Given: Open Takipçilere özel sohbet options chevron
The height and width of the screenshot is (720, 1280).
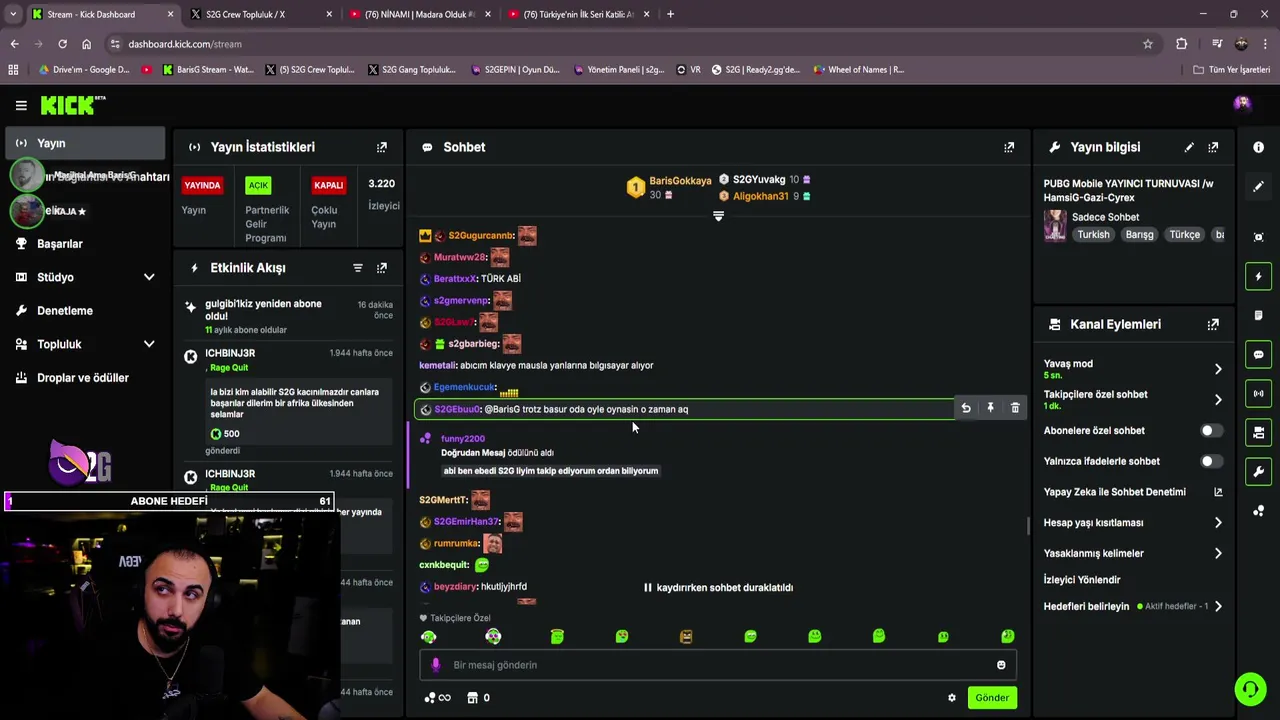Looking at the screenshot, I should 1218,400.
